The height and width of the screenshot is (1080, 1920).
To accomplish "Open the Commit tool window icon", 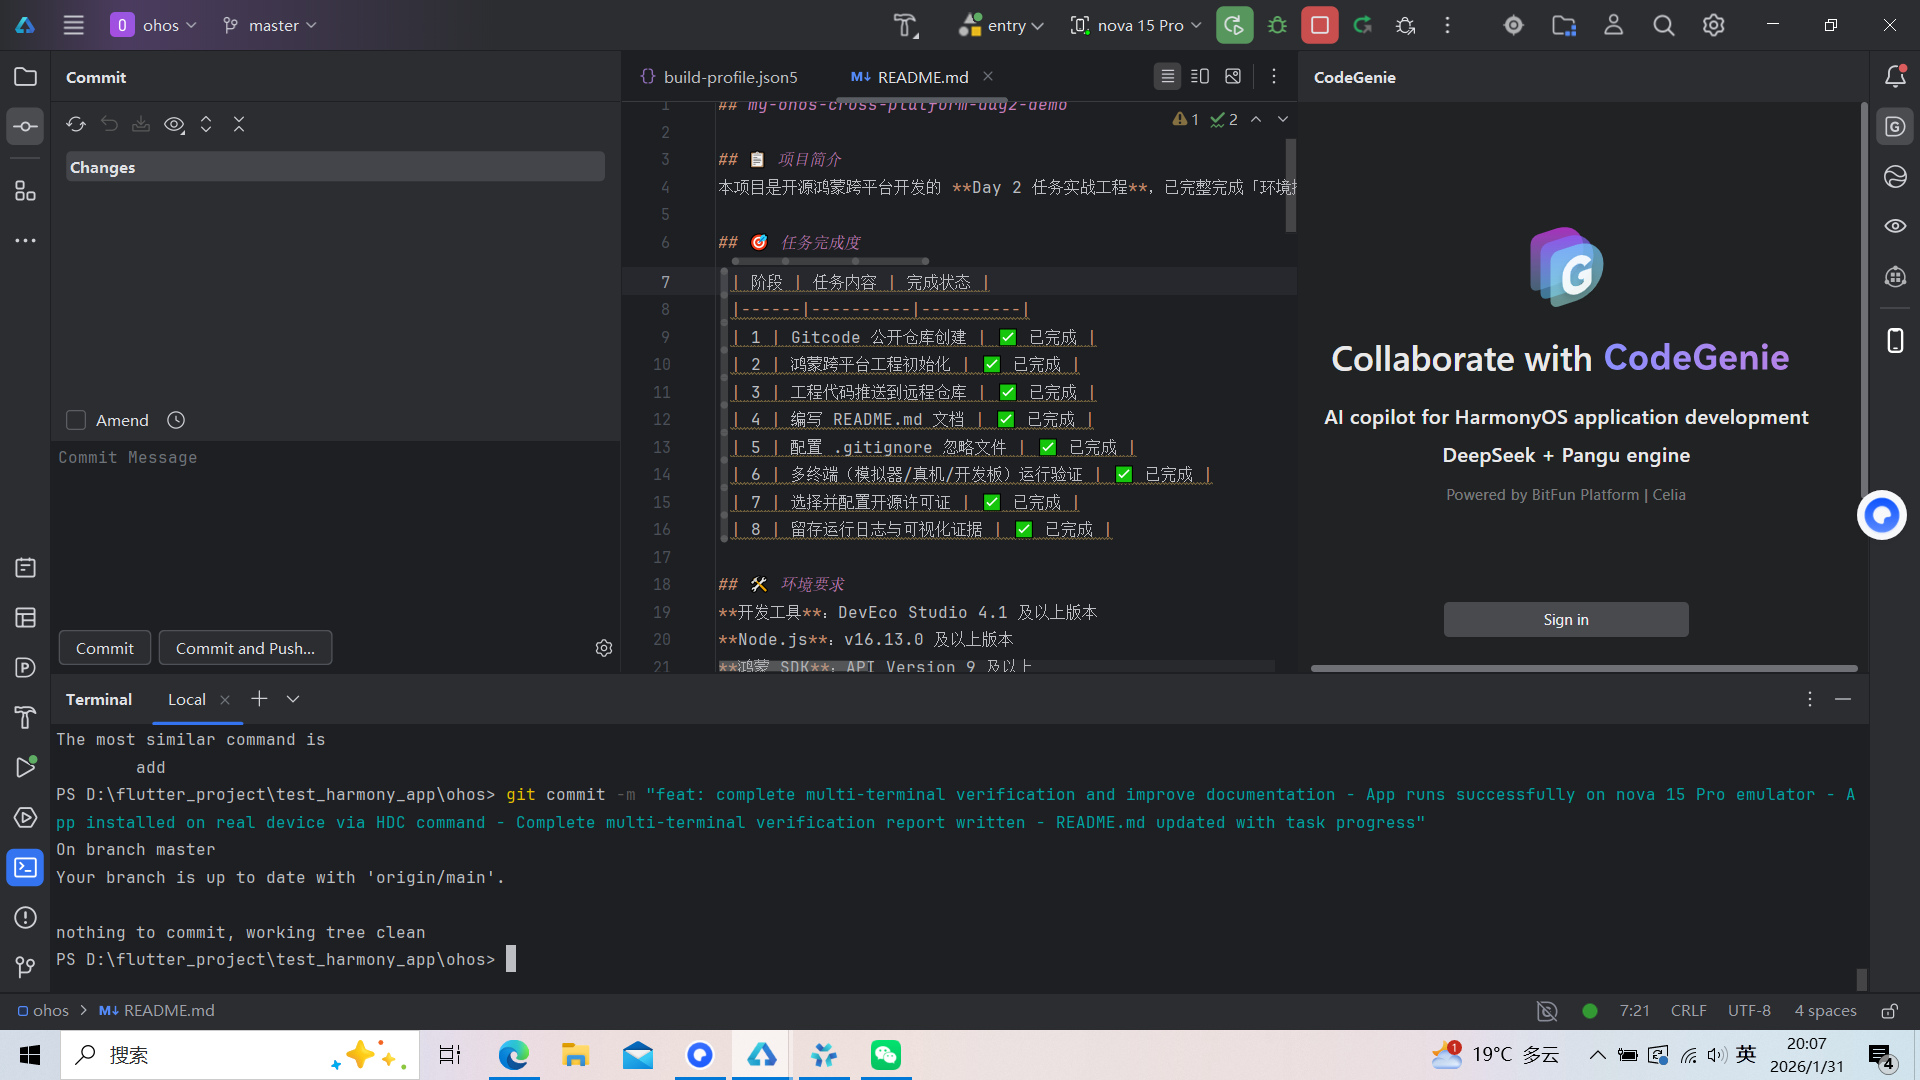I will point(25,127).
